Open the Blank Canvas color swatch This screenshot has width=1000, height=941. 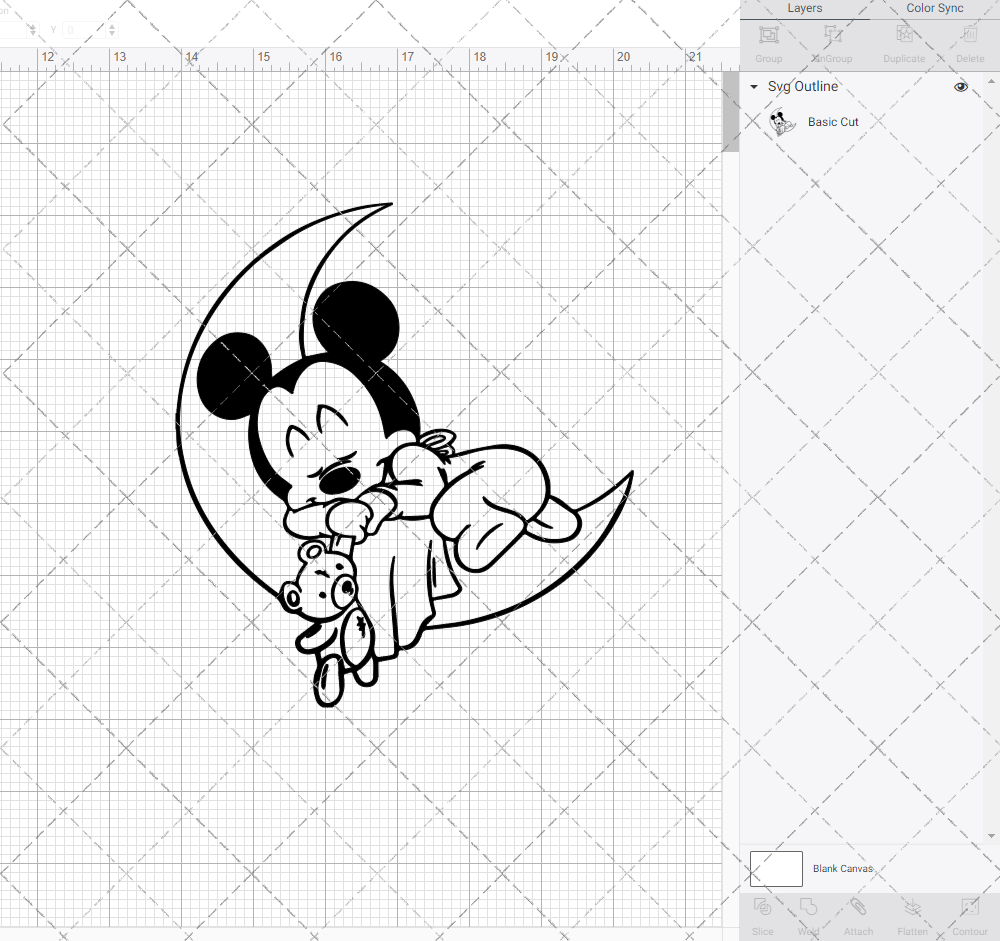pyautogui.click(x=776, y=868)
